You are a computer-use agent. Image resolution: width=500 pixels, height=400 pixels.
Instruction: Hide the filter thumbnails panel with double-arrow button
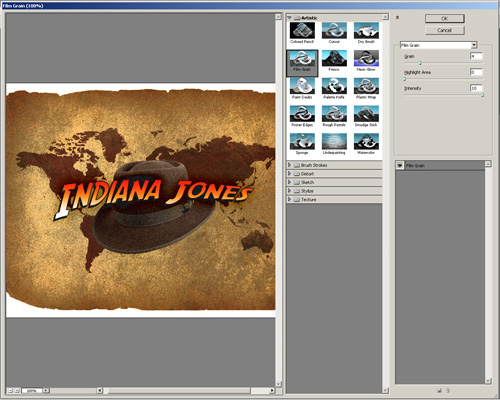coord(397,17)
